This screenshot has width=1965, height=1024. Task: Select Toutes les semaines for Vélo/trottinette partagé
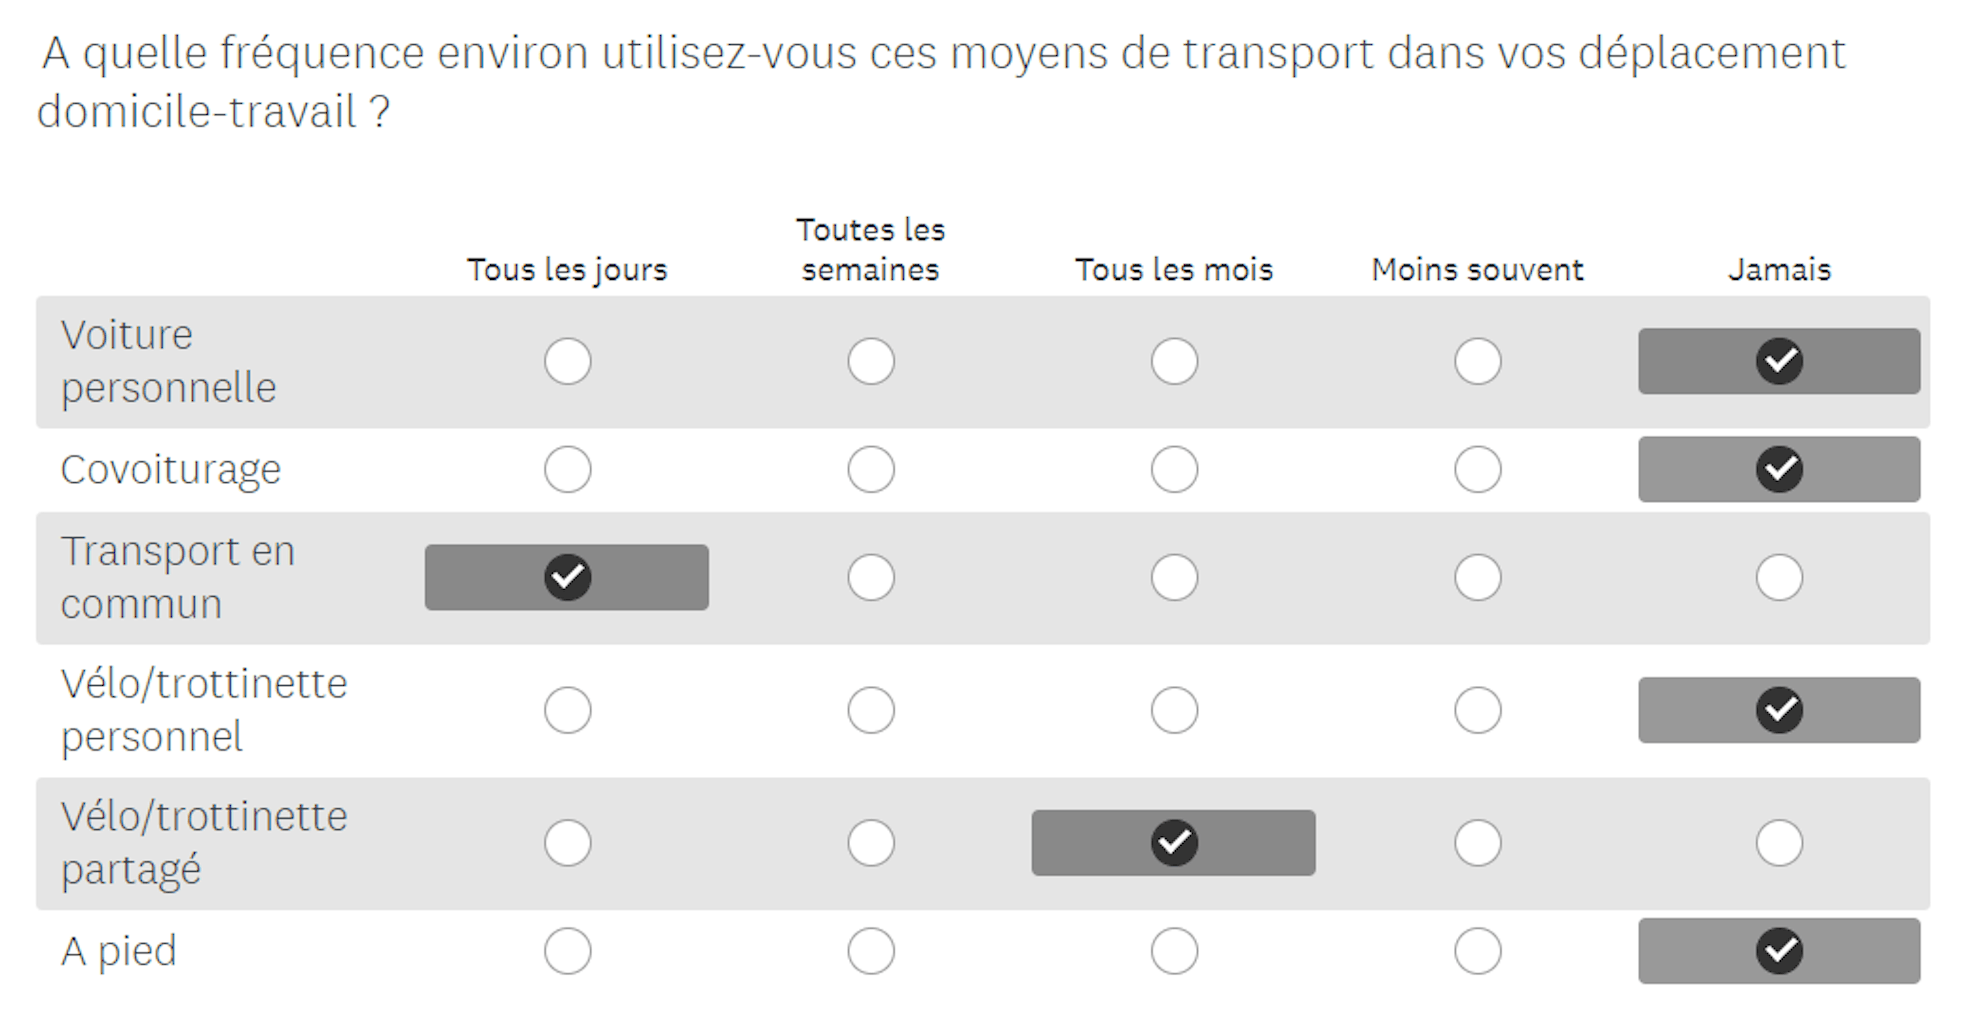(x=870, y=842)
